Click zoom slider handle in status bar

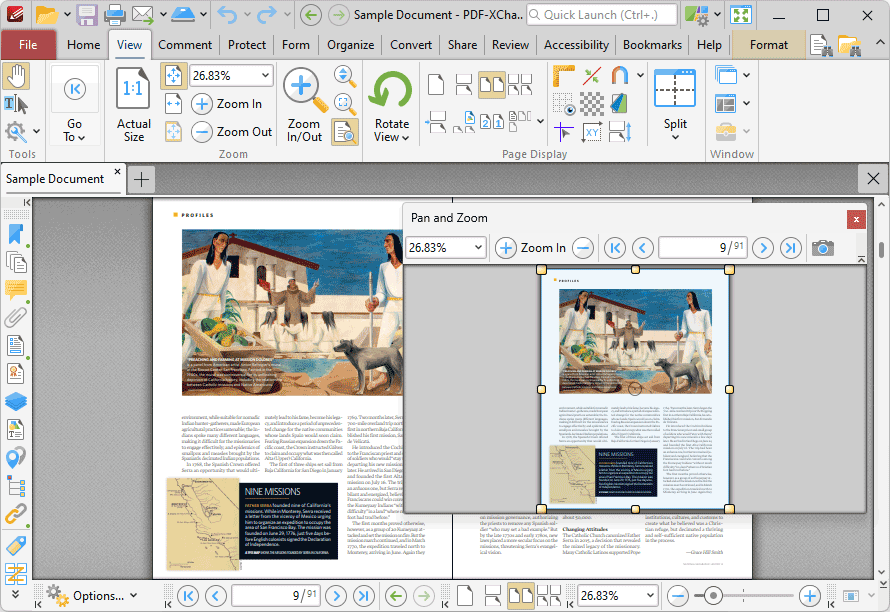coord(713,596)
